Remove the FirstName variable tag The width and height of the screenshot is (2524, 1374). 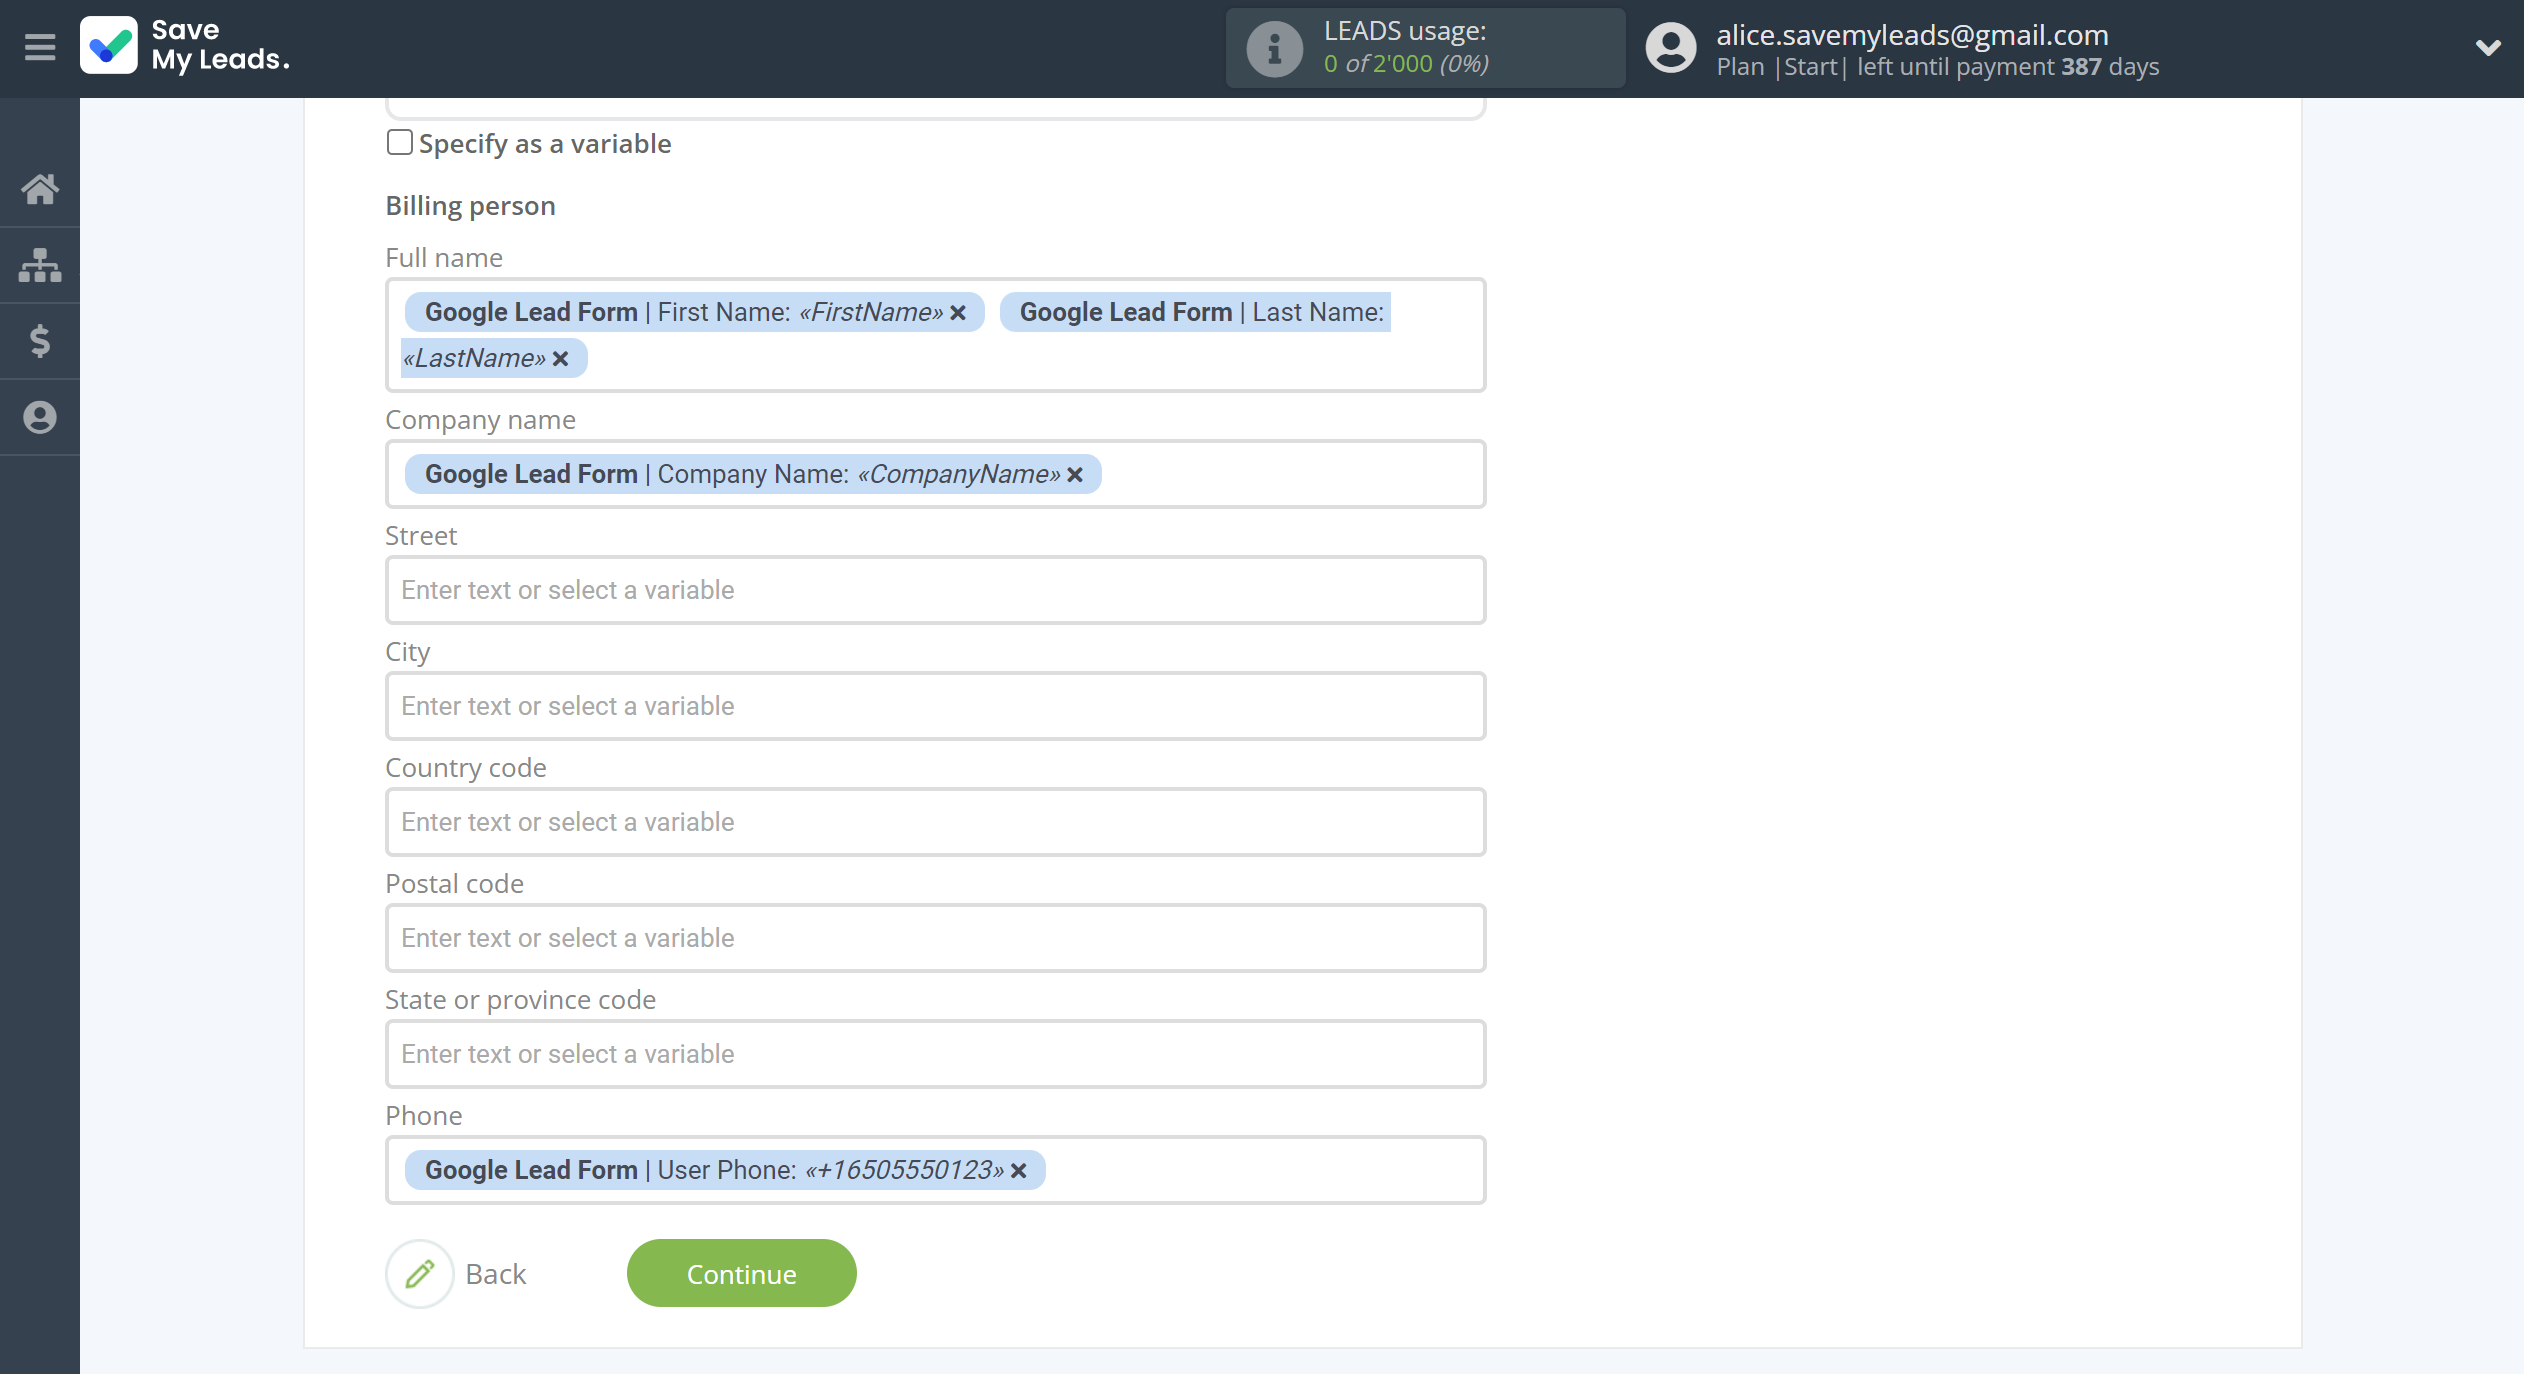pos(958,312)
